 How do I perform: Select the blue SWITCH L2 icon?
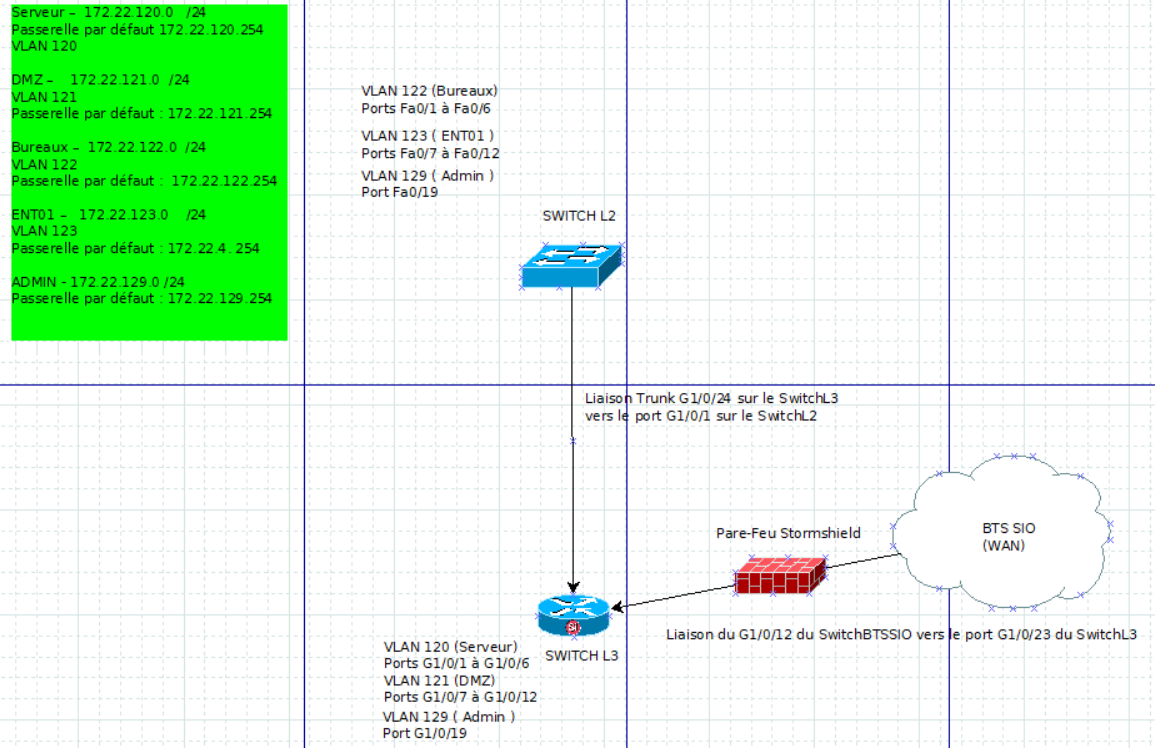tap(571, 265)
